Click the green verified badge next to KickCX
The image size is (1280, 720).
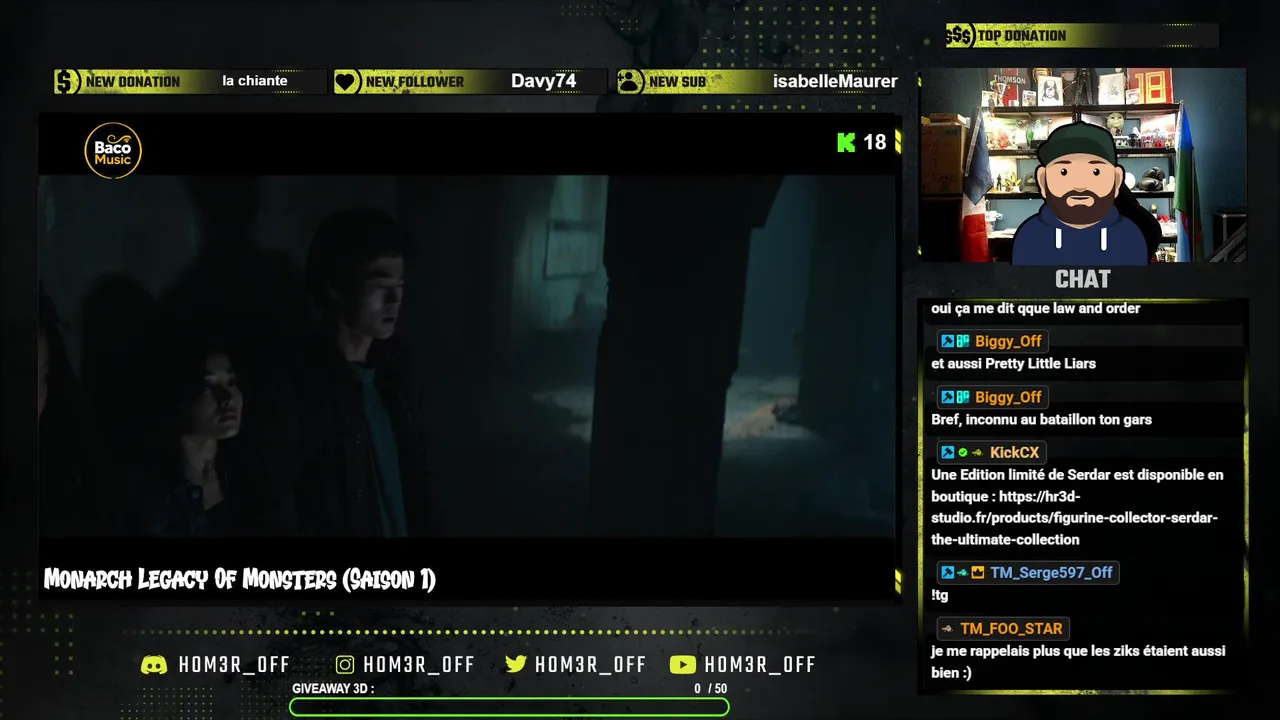tap(963, 453)
